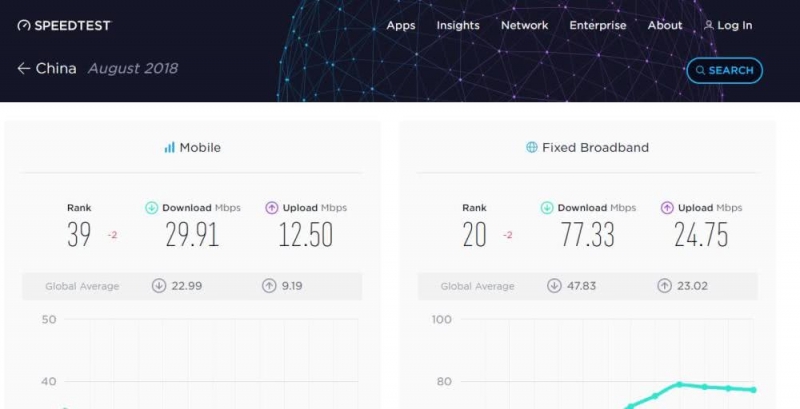Image resolution: width=800 pixels, height=409 pixels.
Task: Click Mobile global average download arrow icon
Action: click(x=159, y=286)
